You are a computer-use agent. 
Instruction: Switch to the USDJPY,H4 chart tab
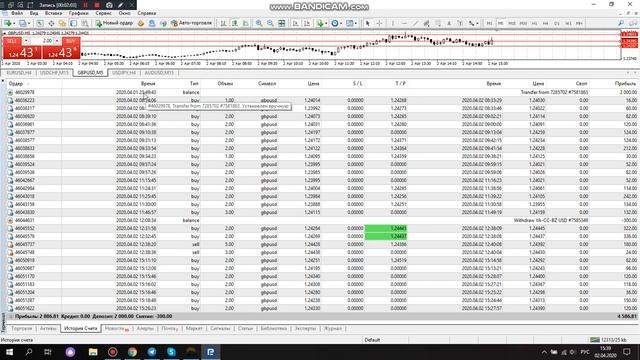124,73
